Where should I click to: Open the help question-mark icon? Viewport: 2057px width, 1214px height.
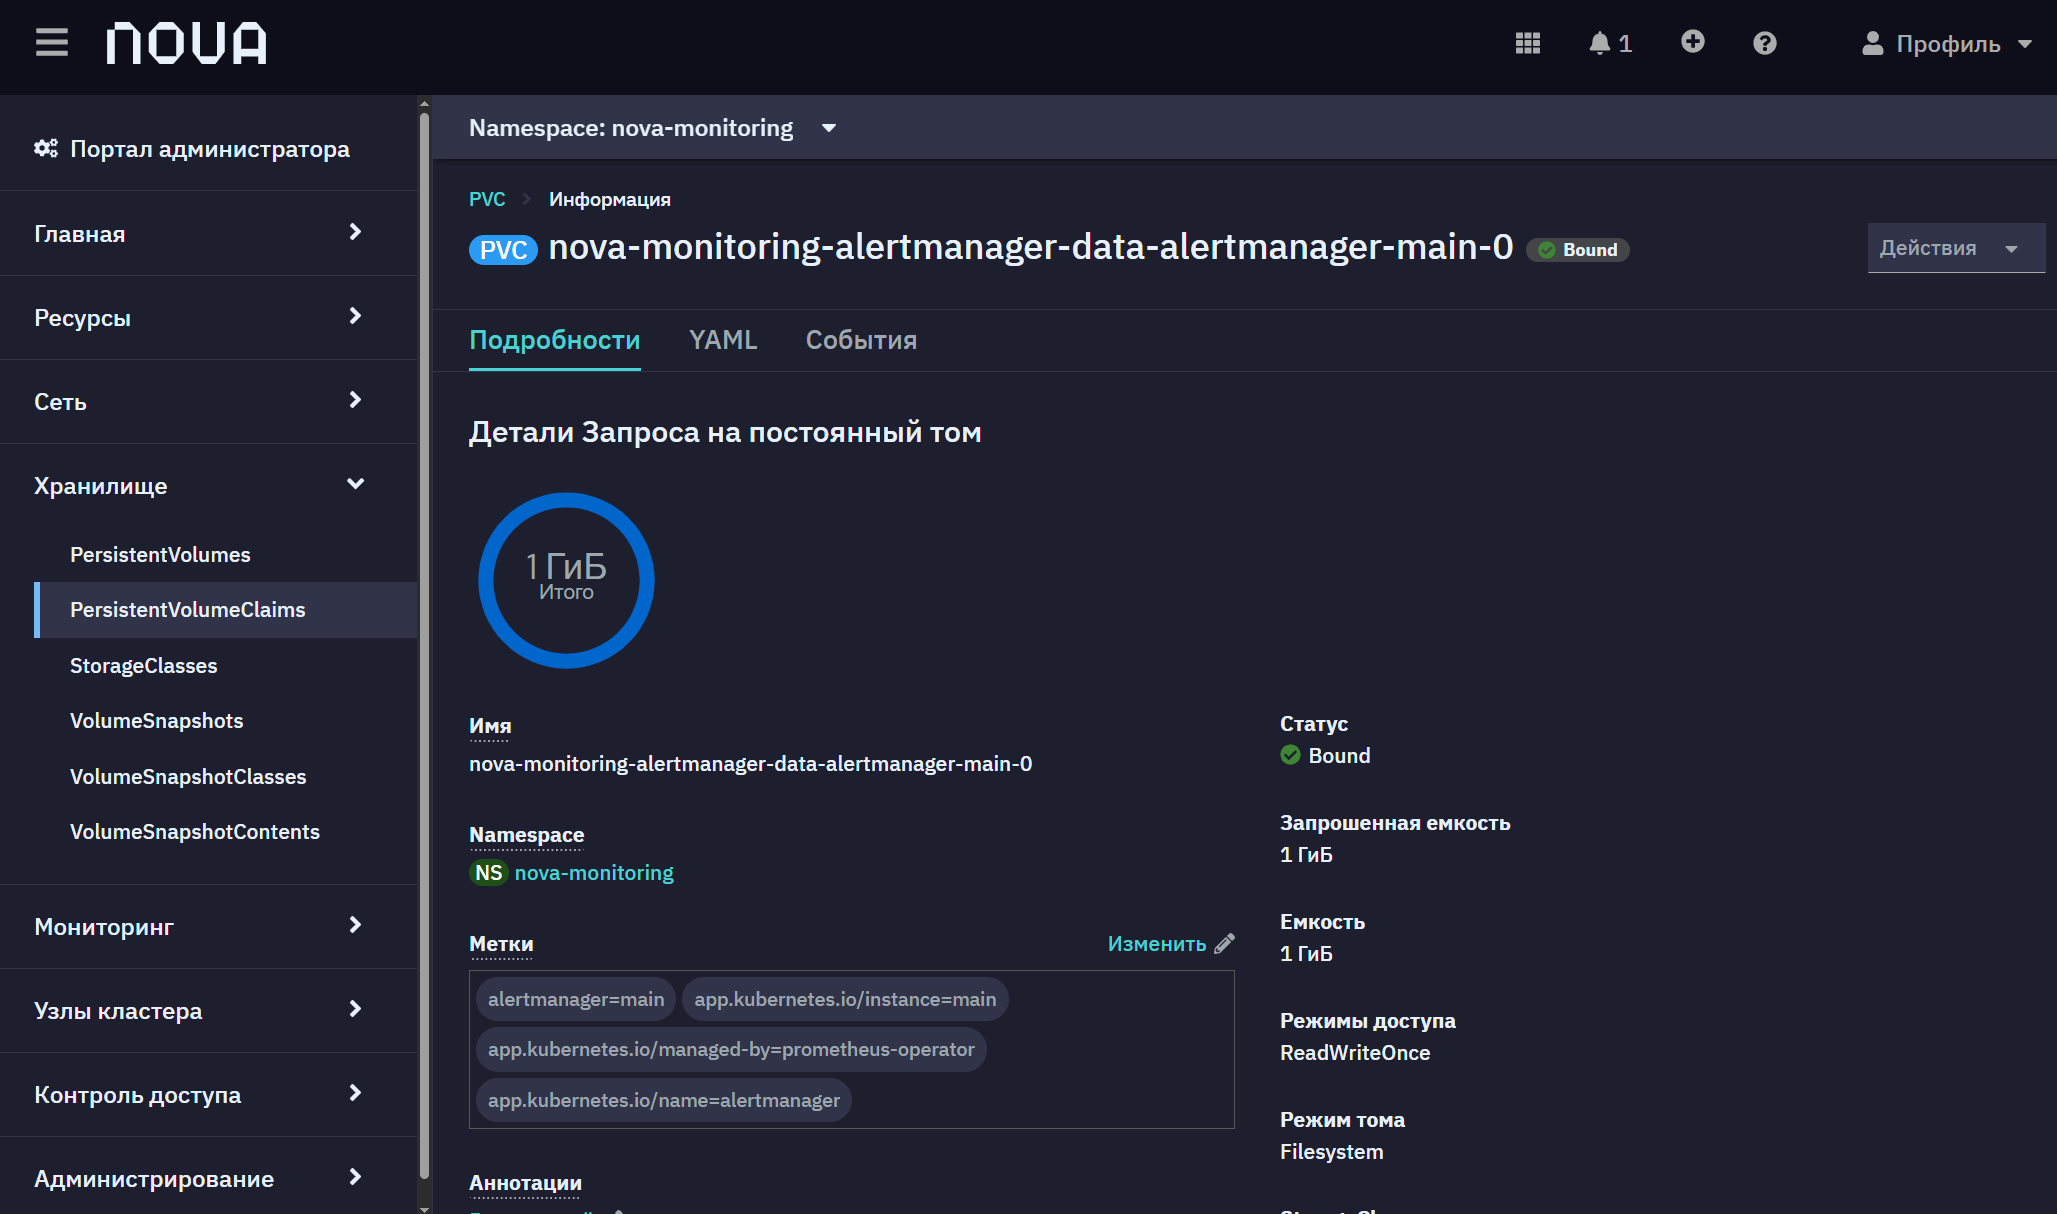coord(1764,43)
